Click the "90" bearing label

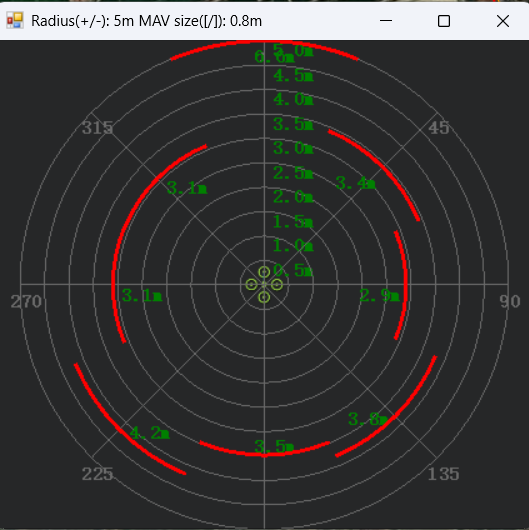[x=510, y=302]
